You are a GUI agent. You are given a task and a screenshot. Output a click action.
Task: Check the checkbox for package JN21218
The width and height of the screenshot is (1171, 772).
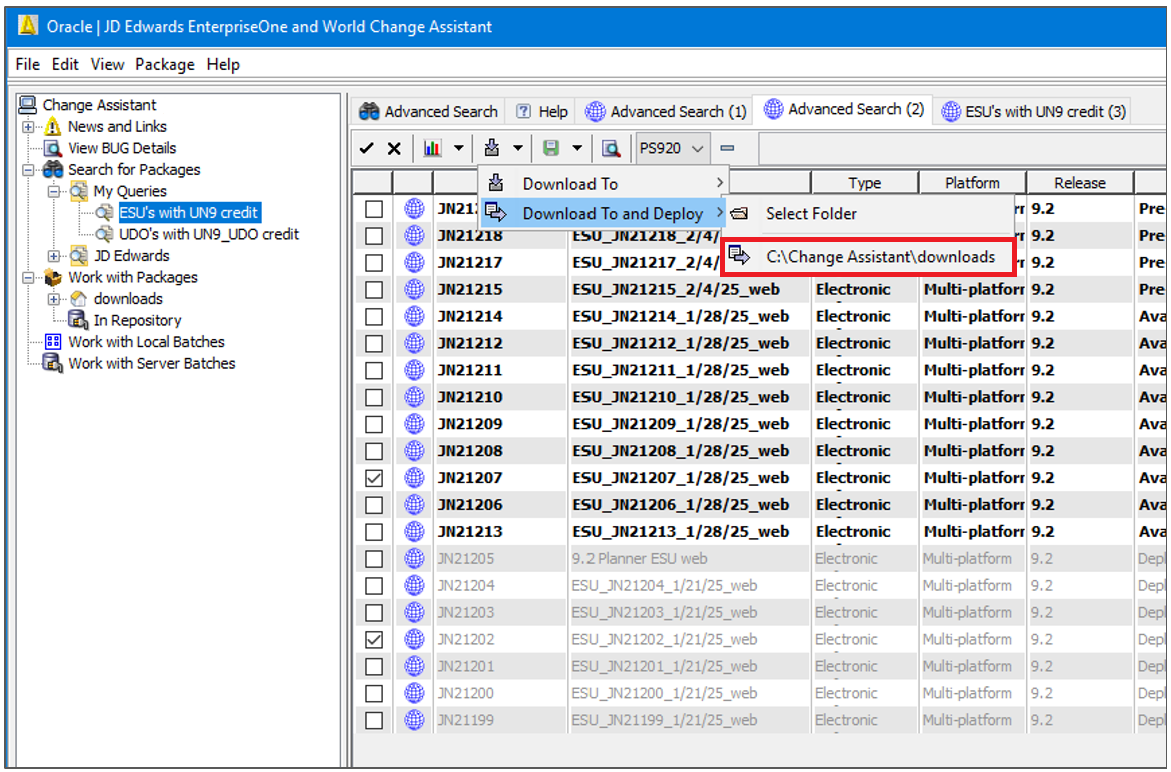[x=373, y=235]
